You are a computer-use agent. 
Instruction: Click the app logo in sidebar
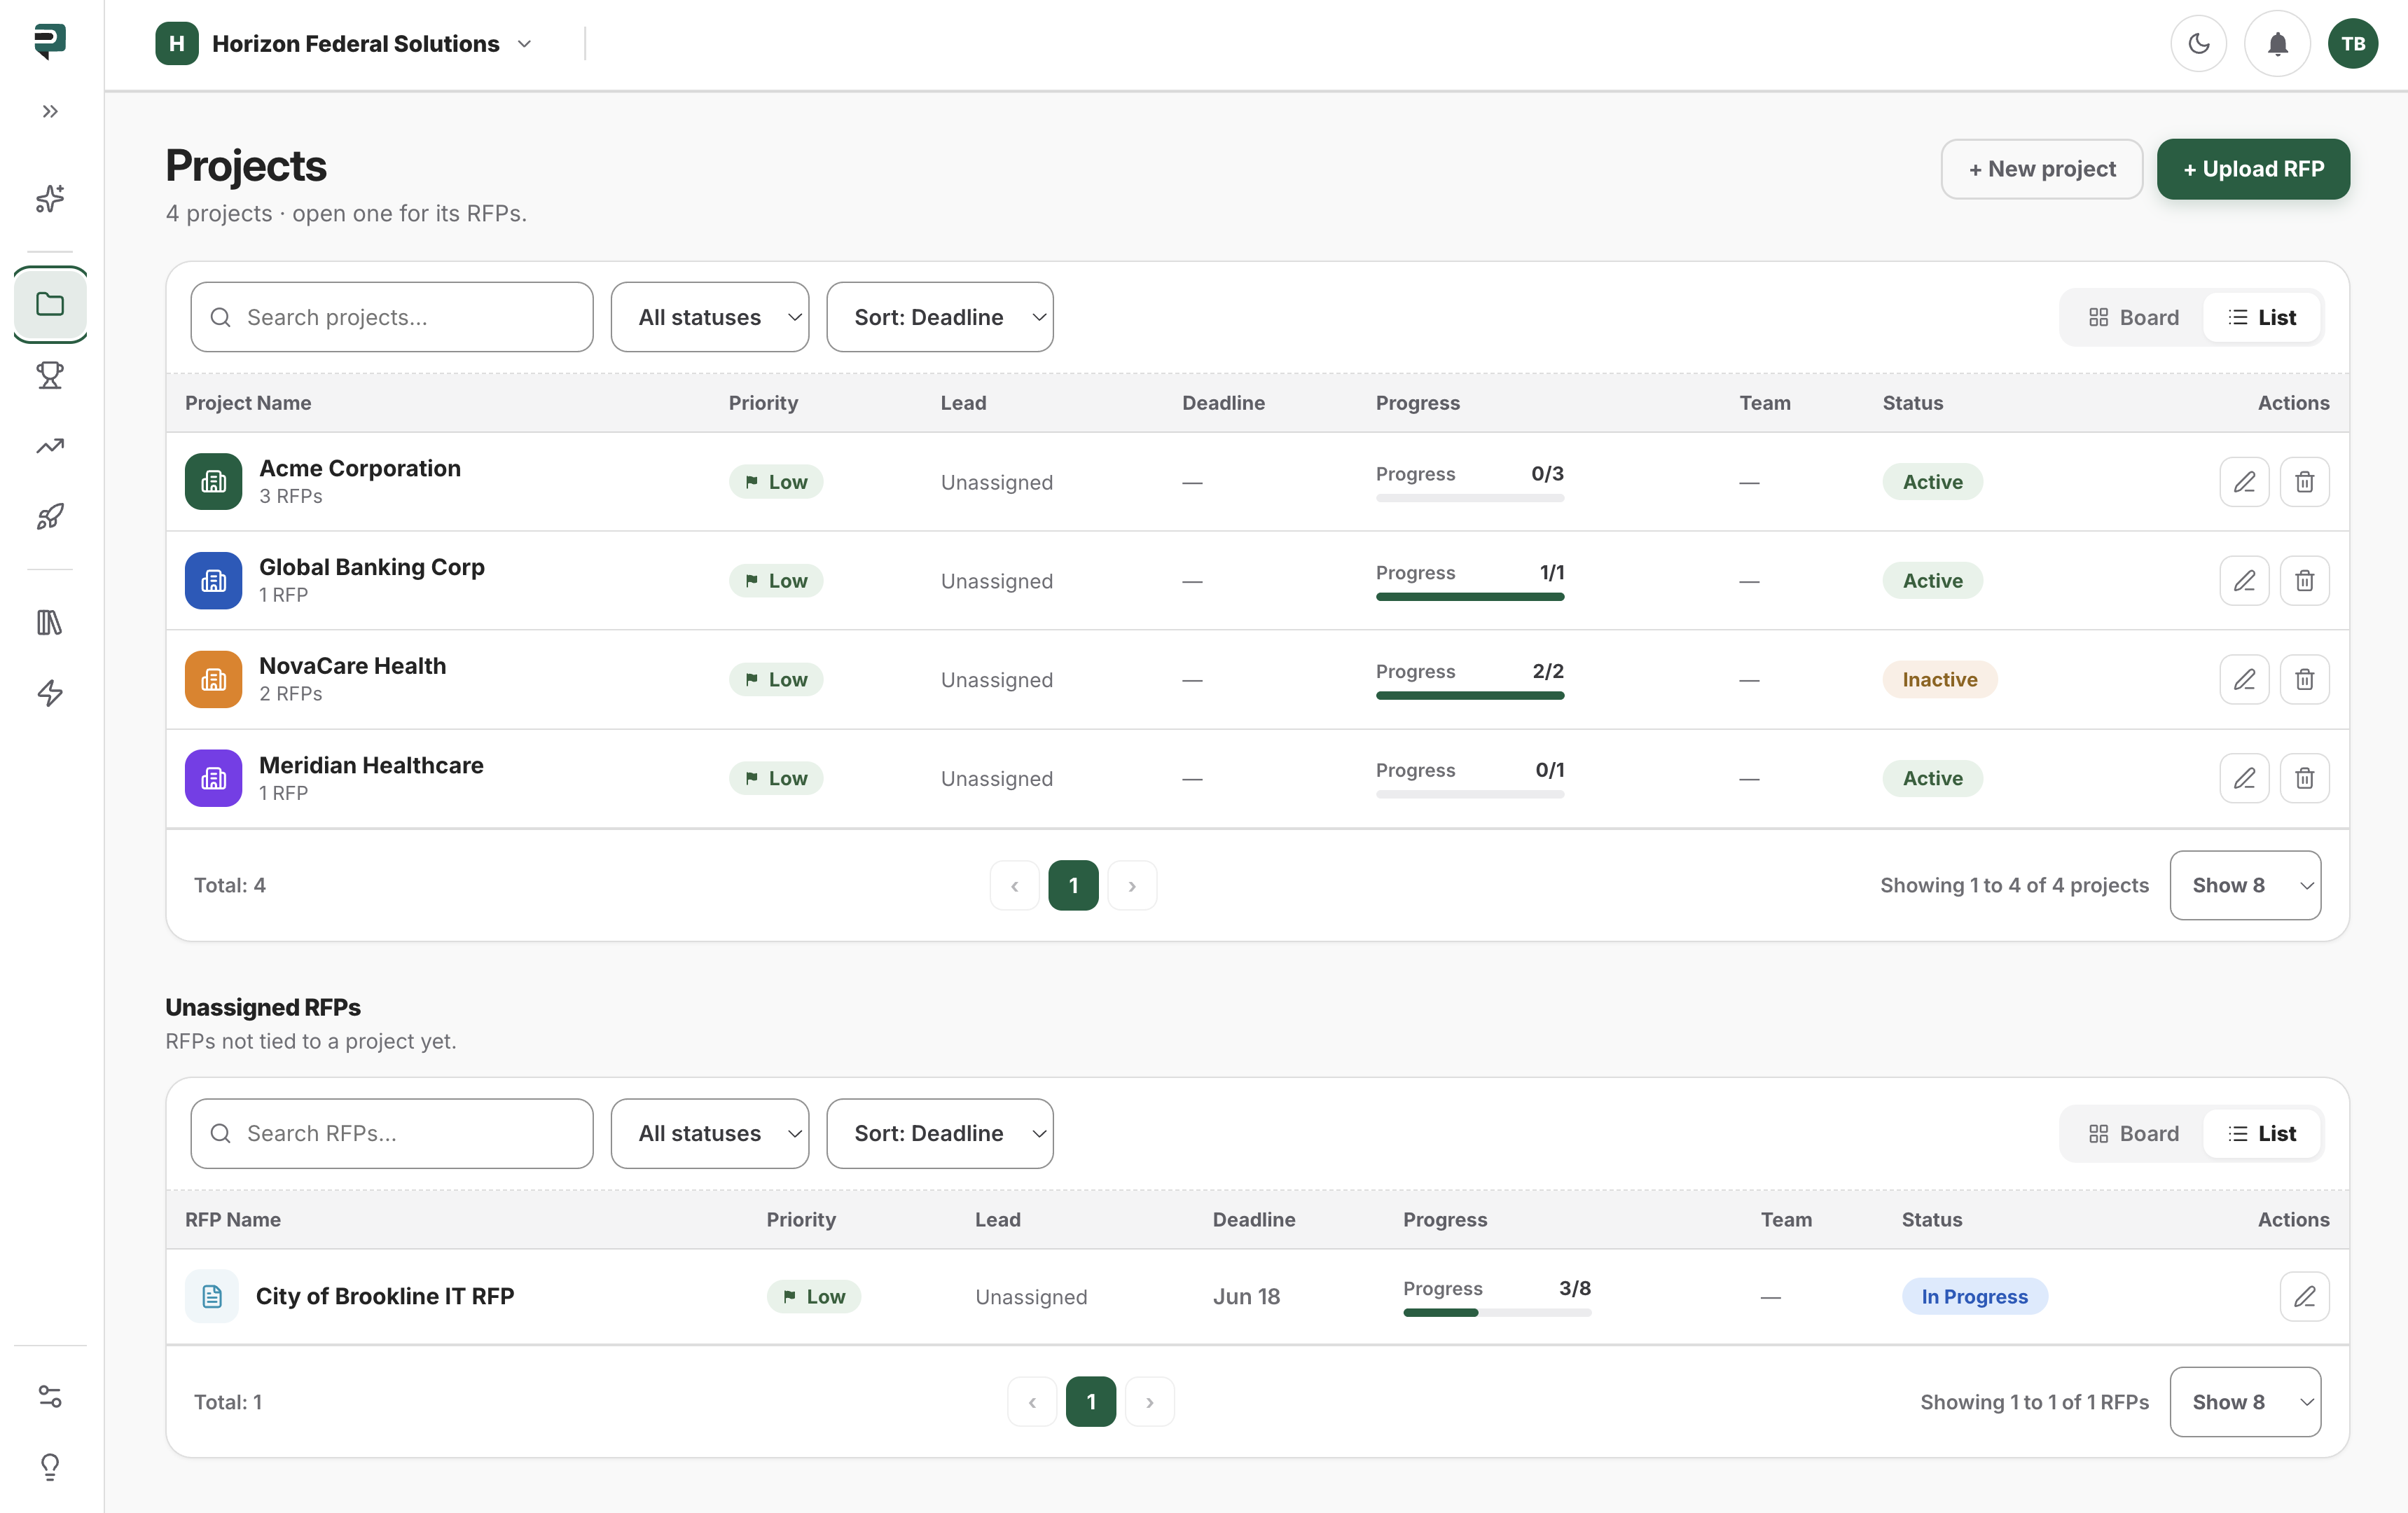click(50, 41)
